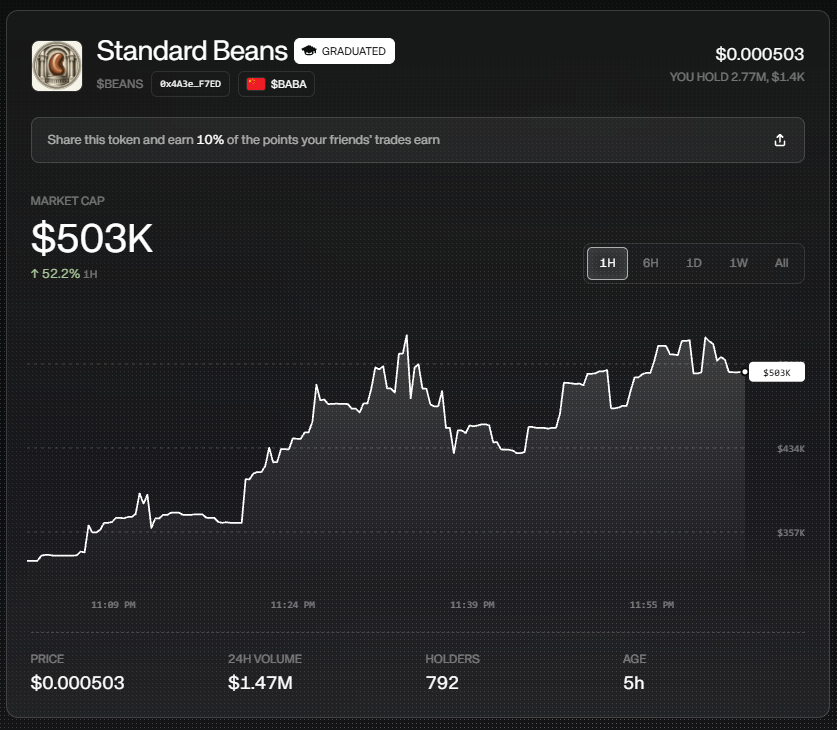This screenshot has height=730, width=837.
Task: Switch chart to 1W timeframe
Action: [x=738, y=263]
